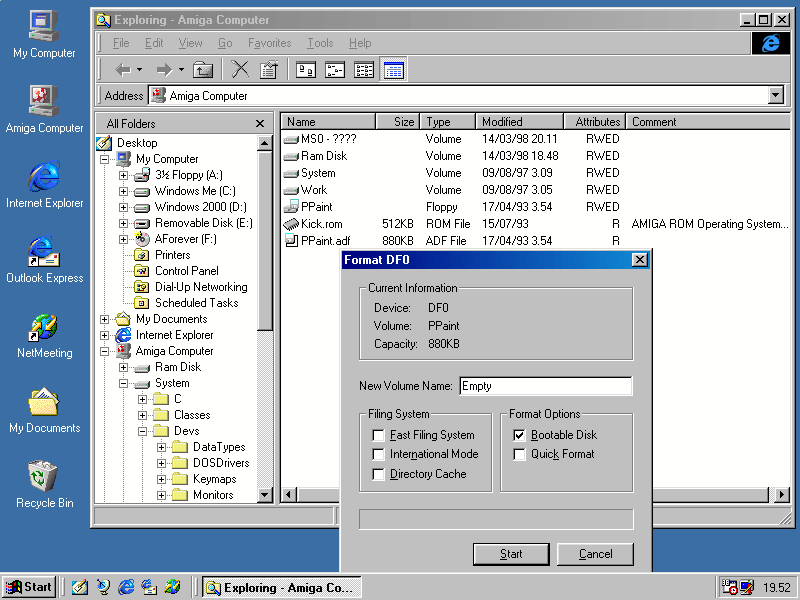This screenshot has height=600, width=800.
Task: Launch Outlook Express from quick launch
Action: tap(149, 587)
